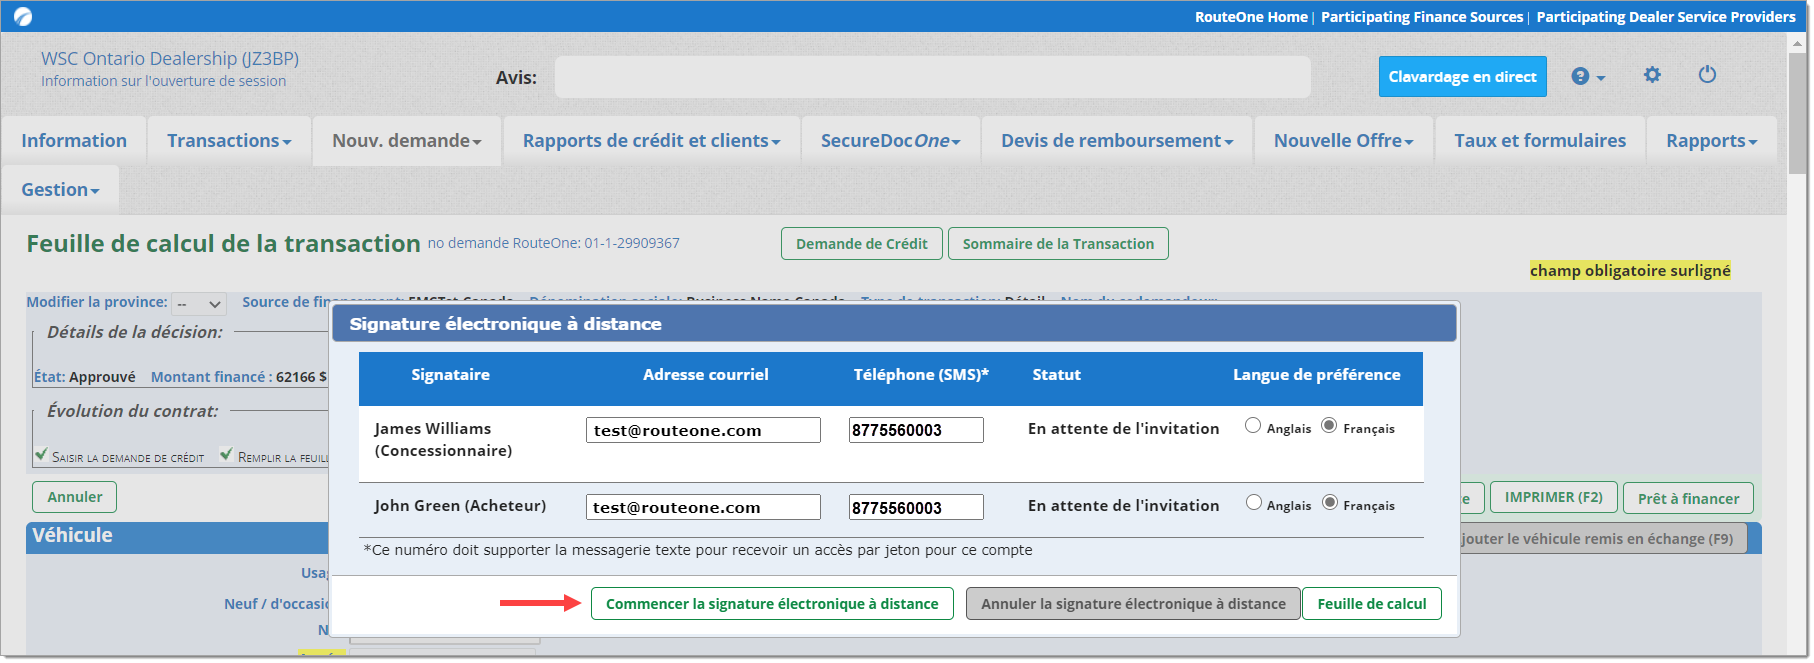Open Participating Finance Sources link
This screenshot has height=663, width=1814.
coord(1422,17)
